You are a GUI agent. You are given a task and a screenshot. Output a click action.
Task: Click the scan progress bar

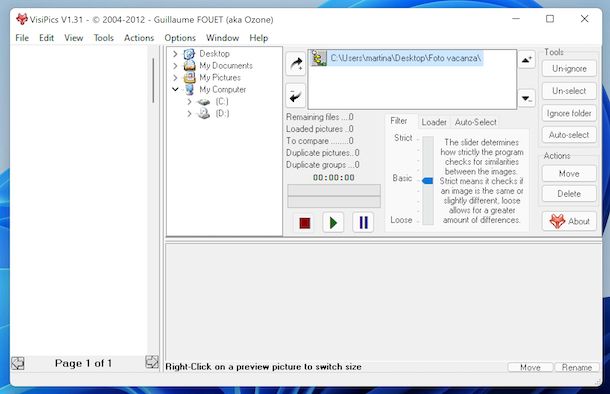(334, 196)
